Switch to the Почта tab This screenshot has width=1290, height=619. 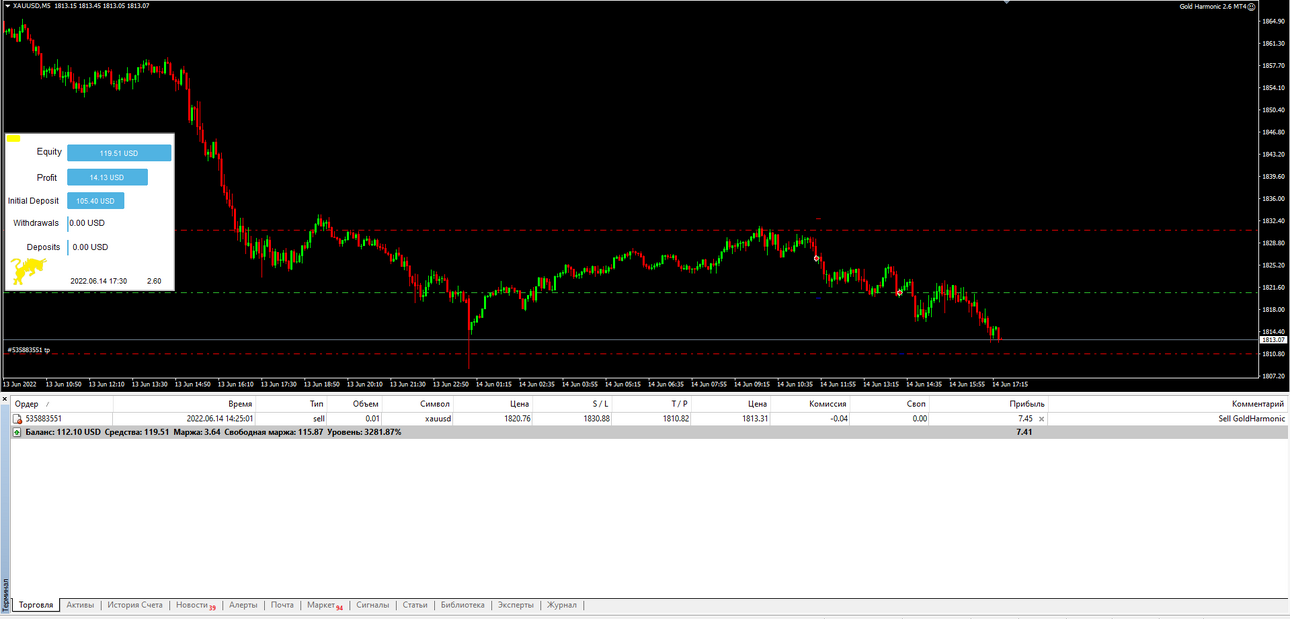point(282,605)
